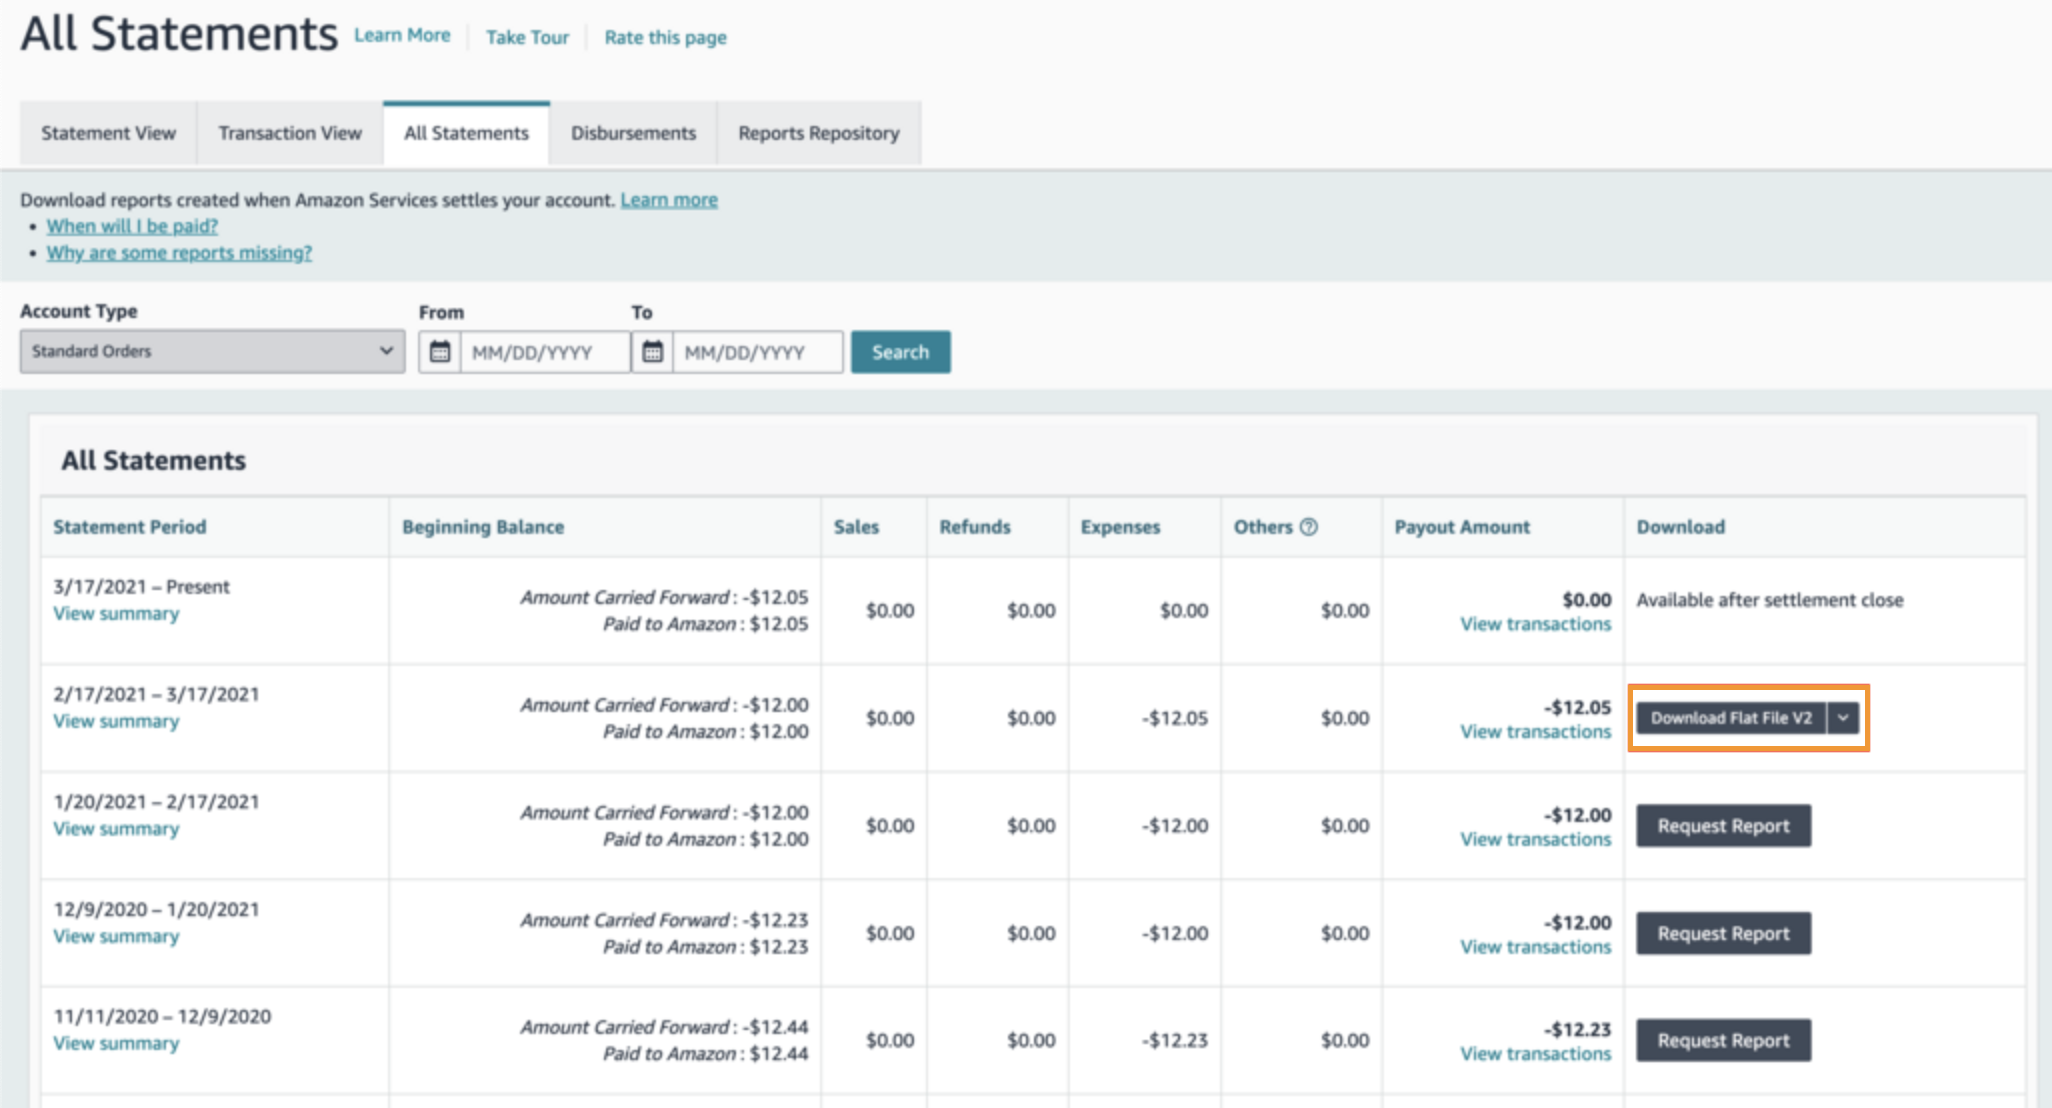View transactions for the -$12.05 payout
The width and height of the screenshot is (2052, 1108).
click(1535, 732)
